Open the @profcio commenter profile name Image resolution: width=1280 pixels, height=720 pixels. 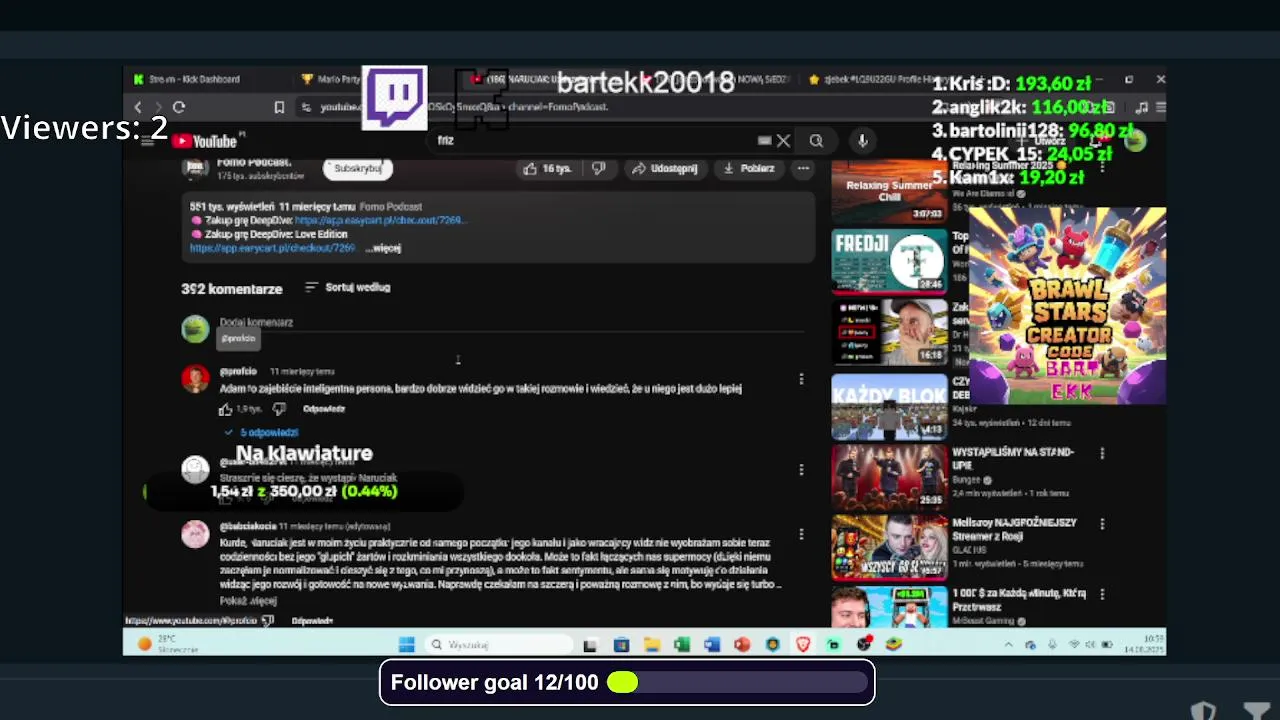(238, 371)
